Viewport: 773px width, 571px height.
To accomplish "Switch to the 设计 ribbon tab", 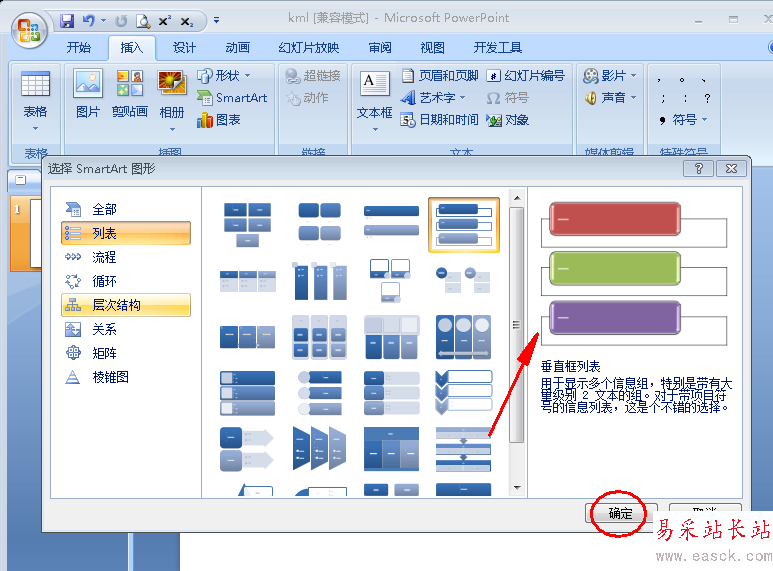I will (x=184, y=47).
